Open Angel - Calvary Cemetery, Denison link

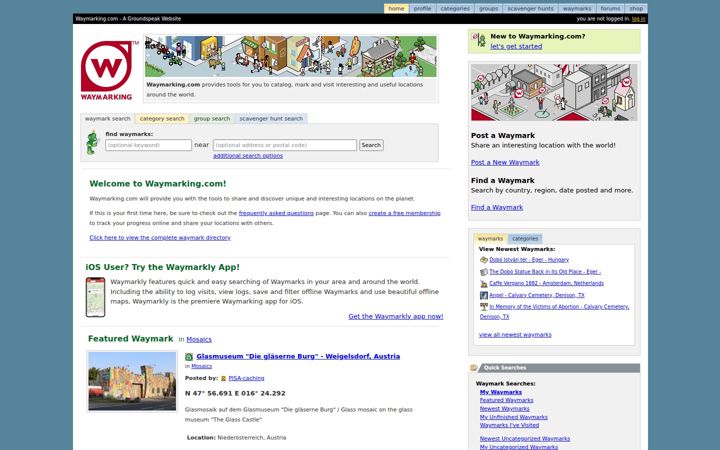(x=537, y=295)
